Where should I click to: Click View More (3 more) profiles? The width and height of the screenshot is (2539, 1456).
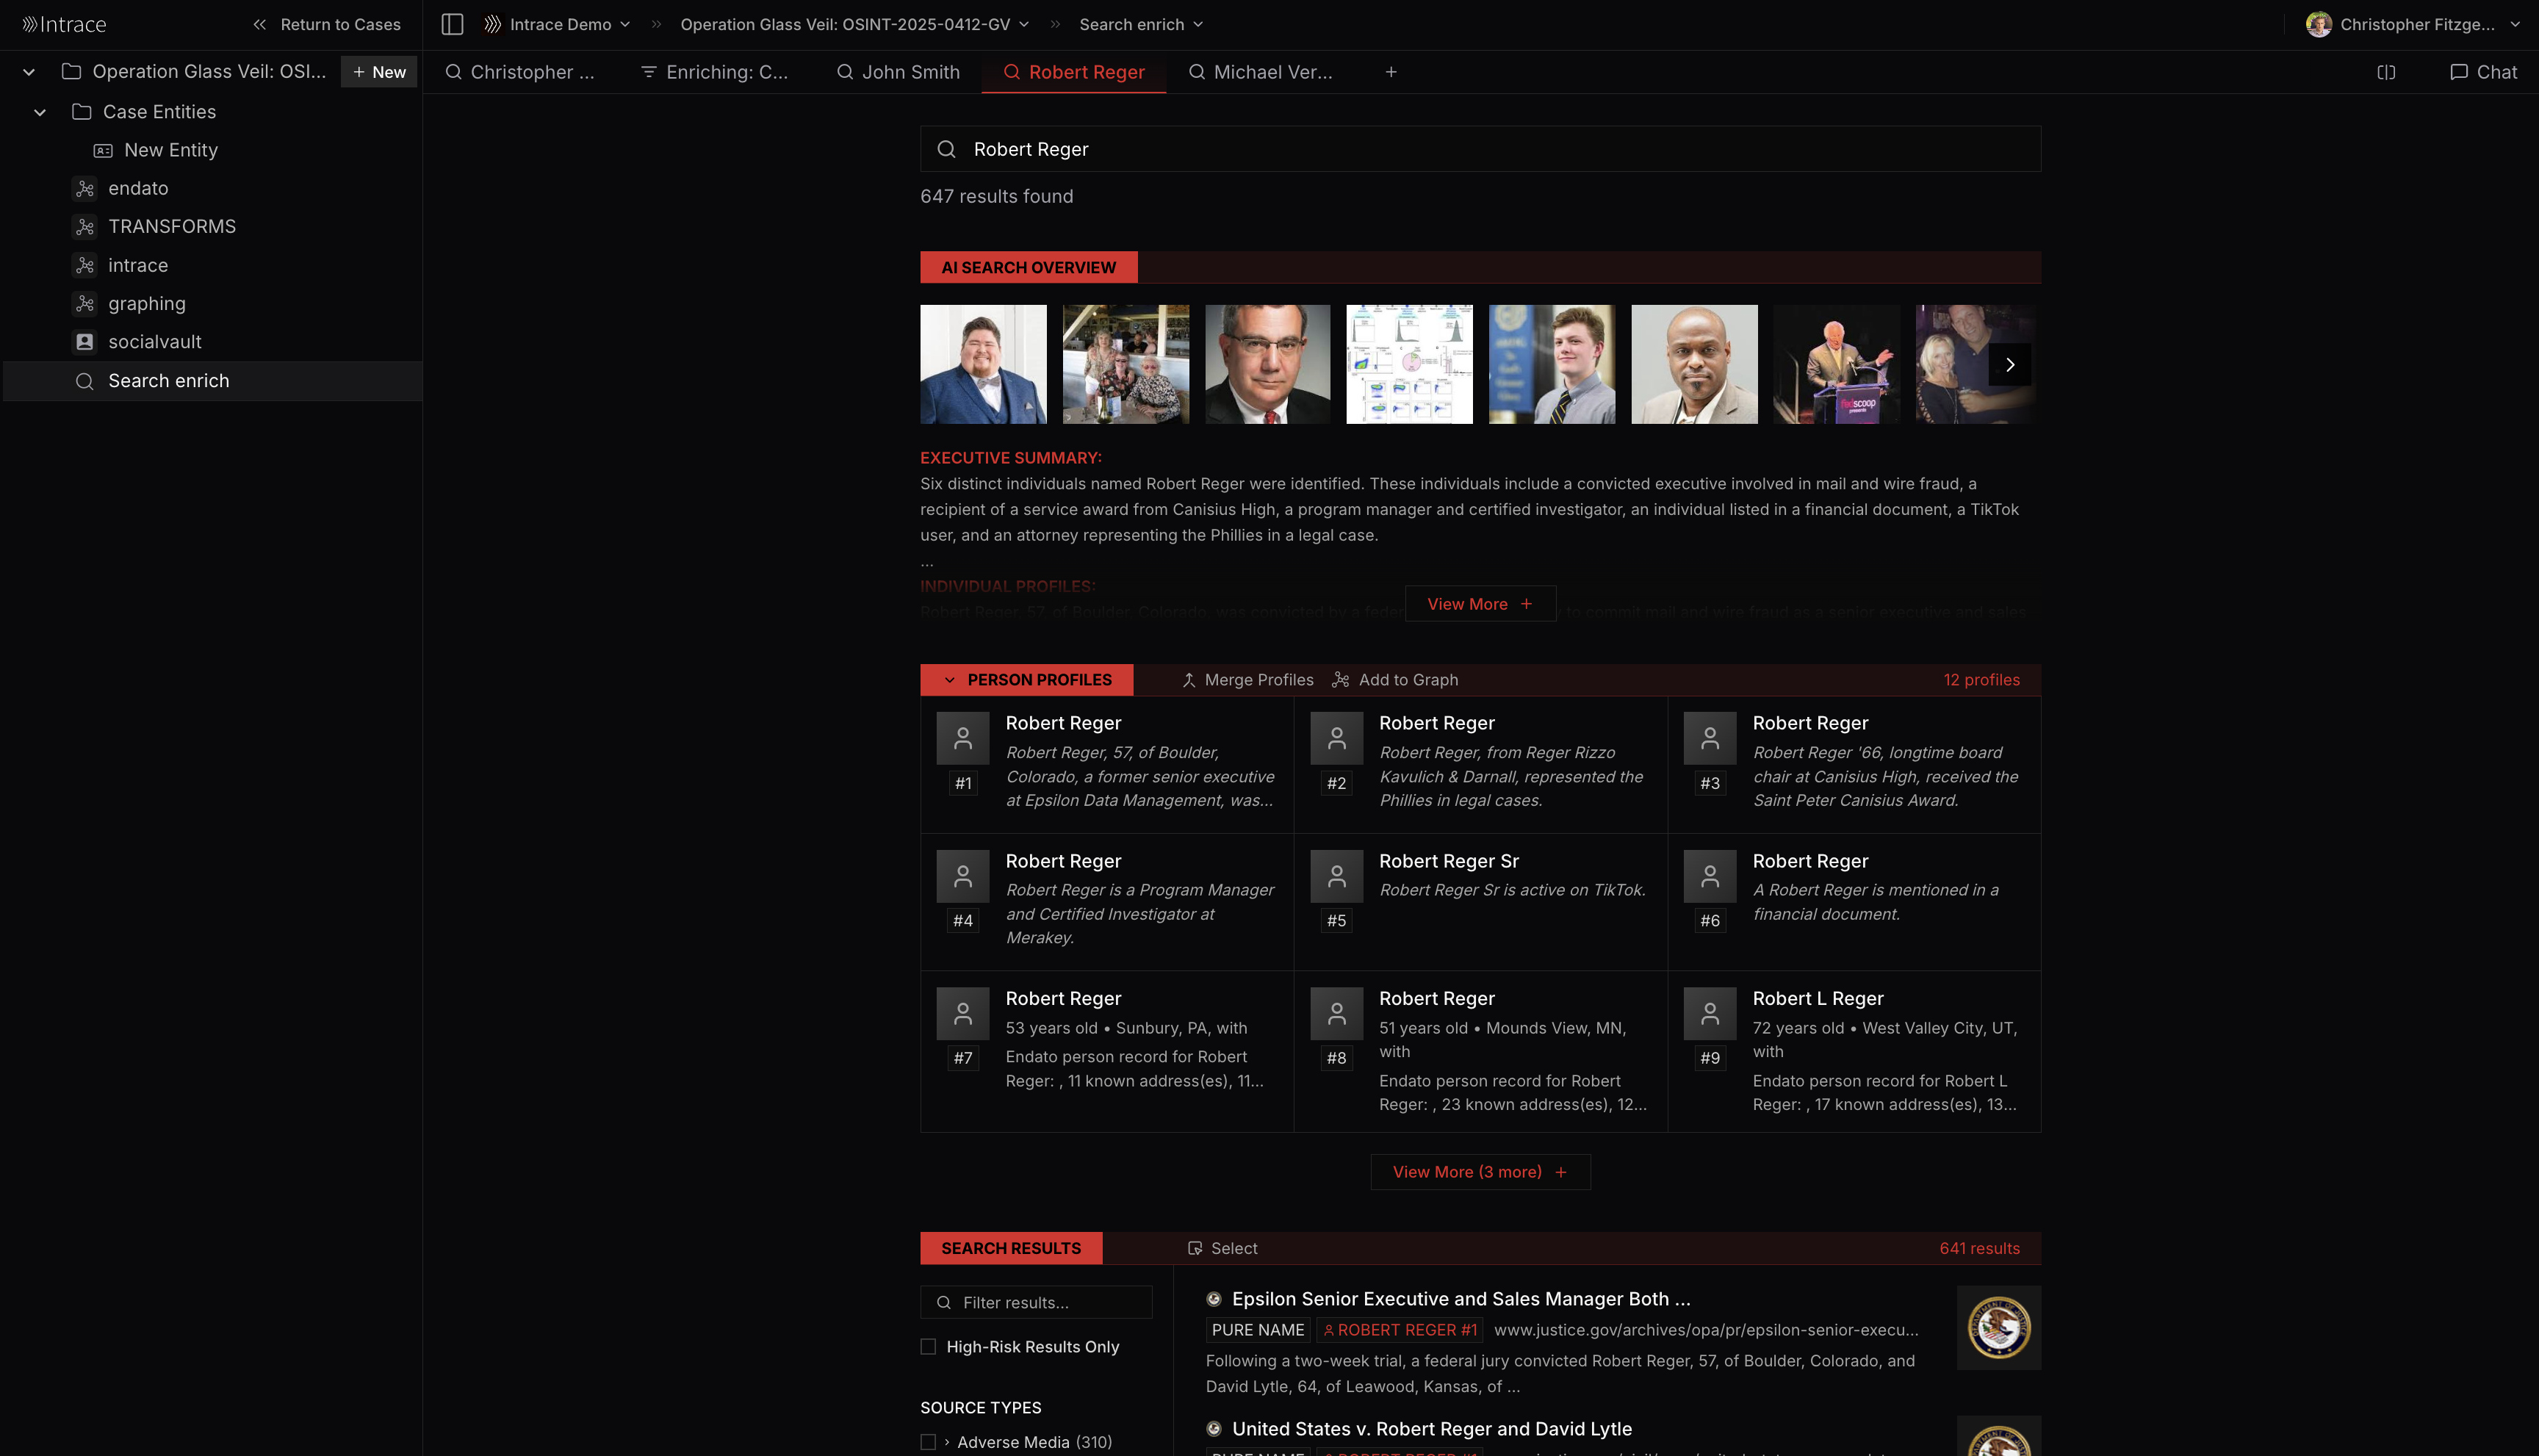coord(1479,1172)
